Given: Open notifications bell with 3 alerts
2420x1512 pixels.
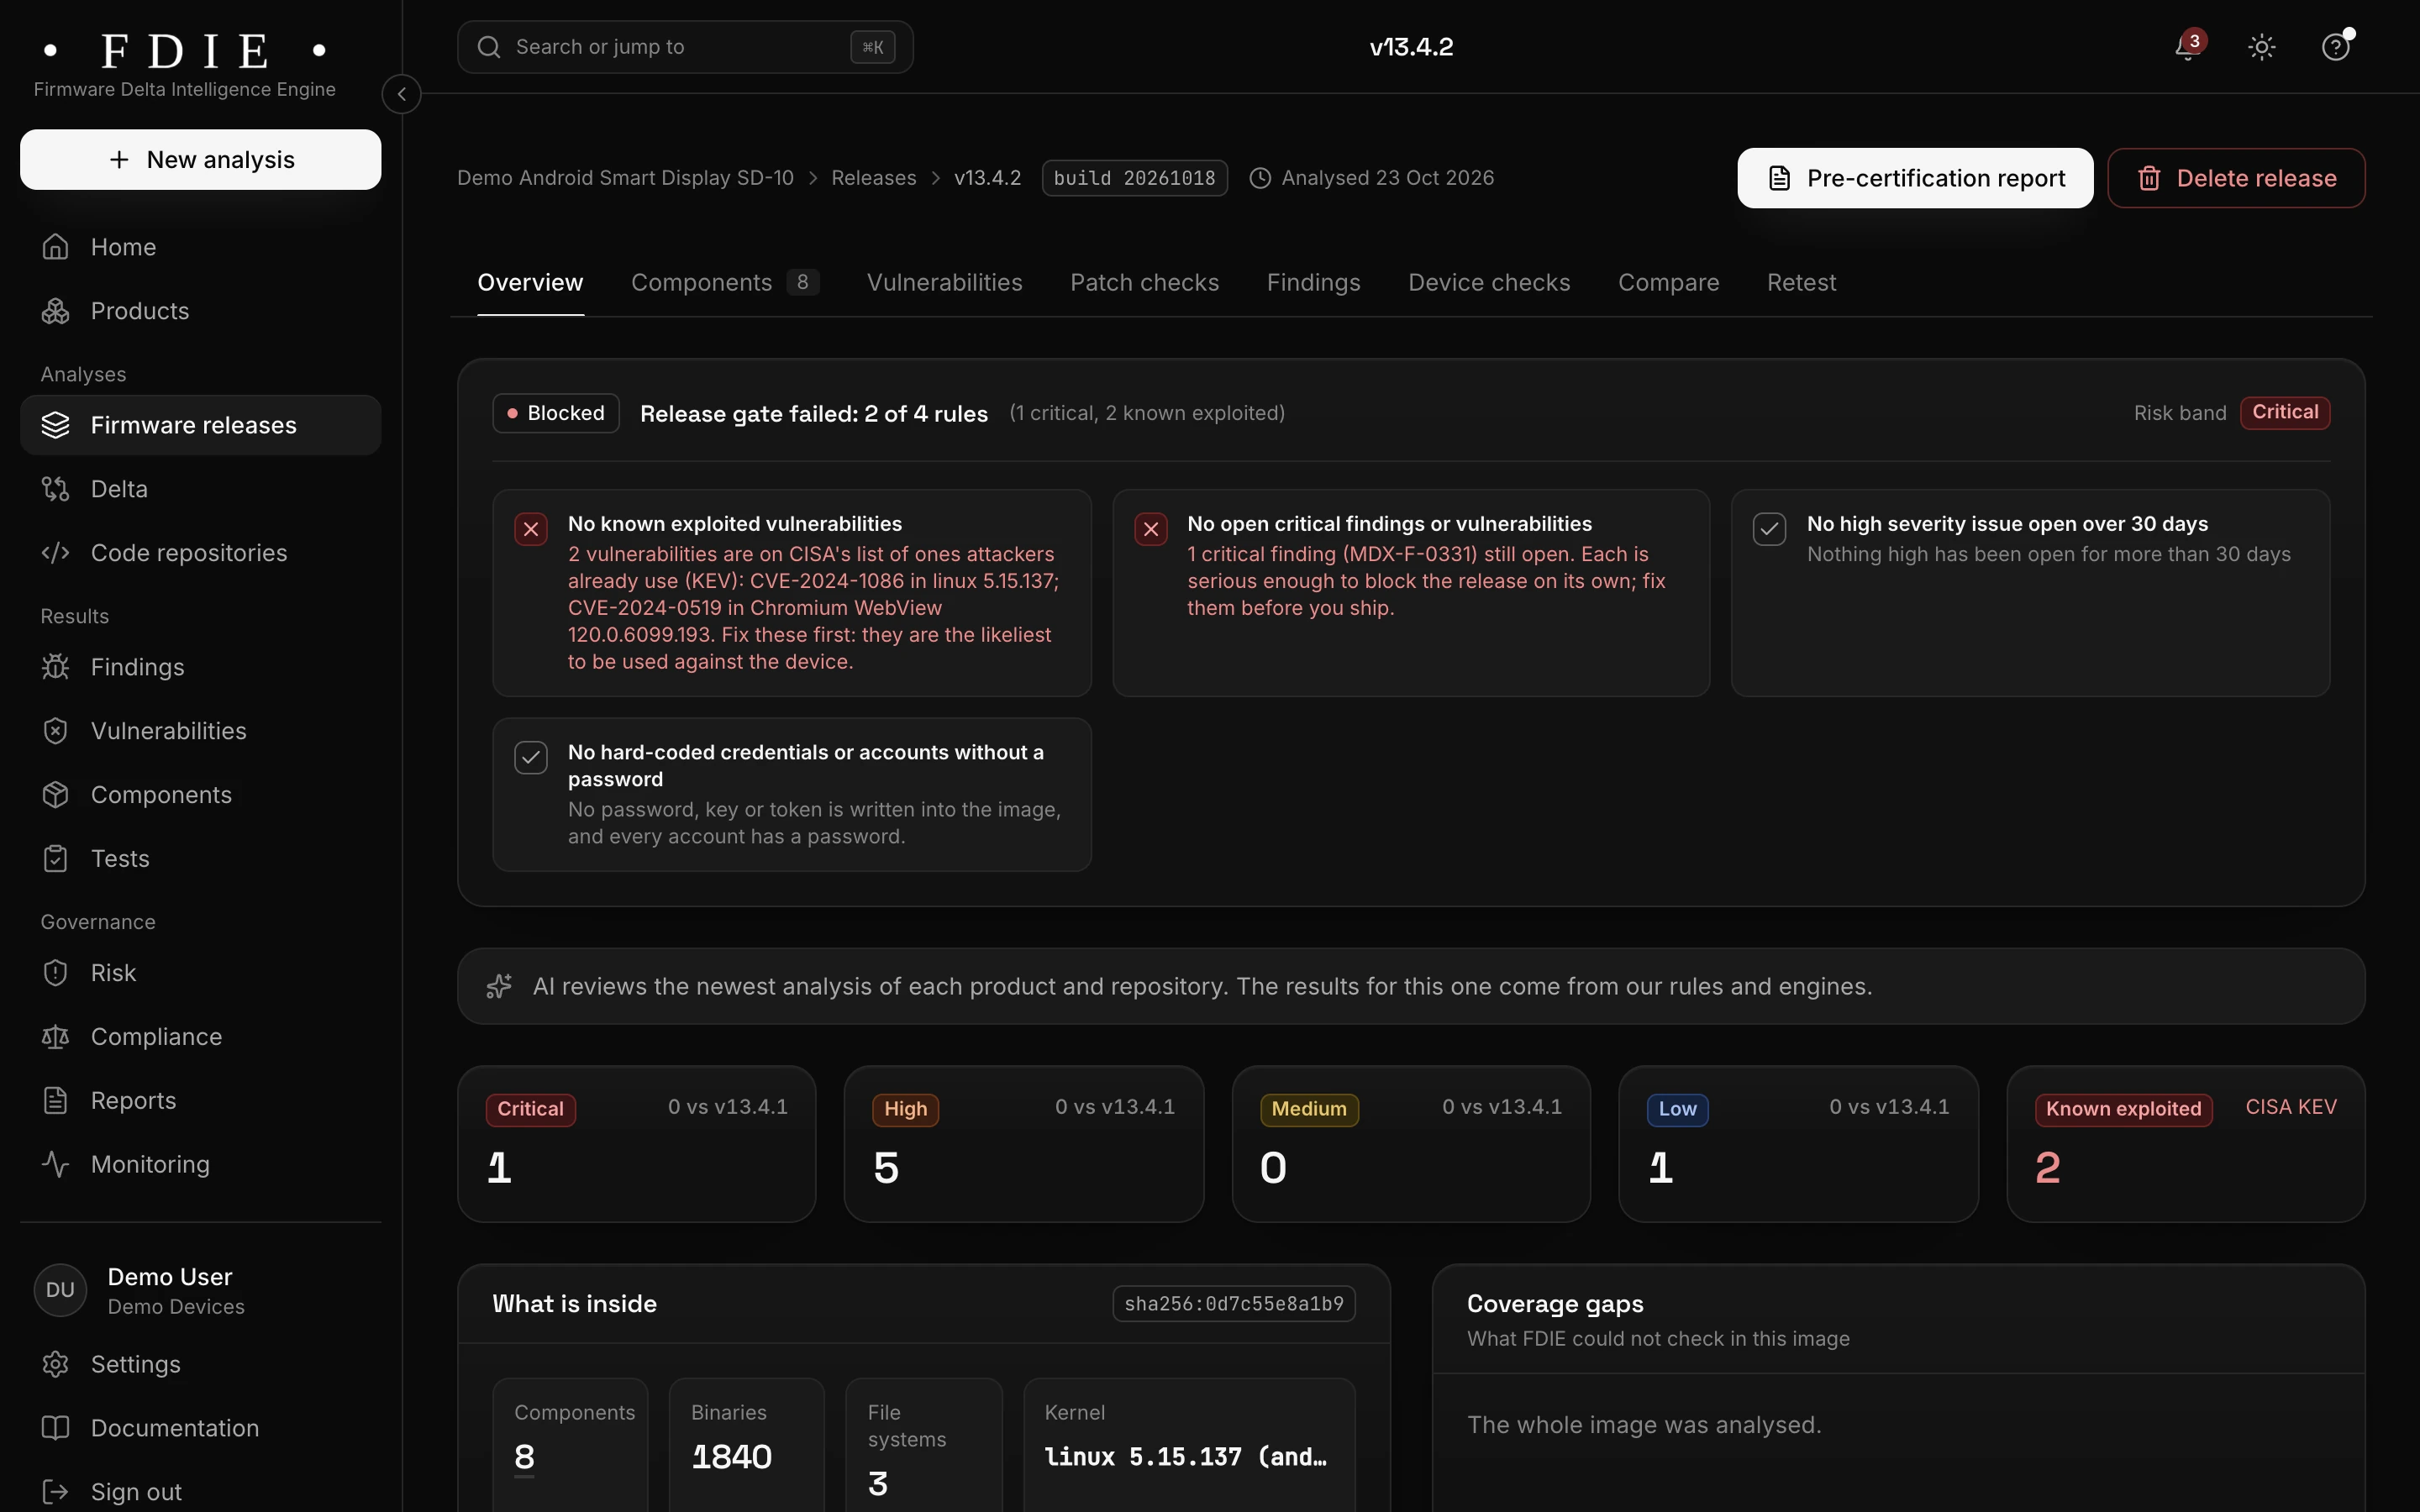Looking at the screenshot, I should click(x=2188, y=46).
